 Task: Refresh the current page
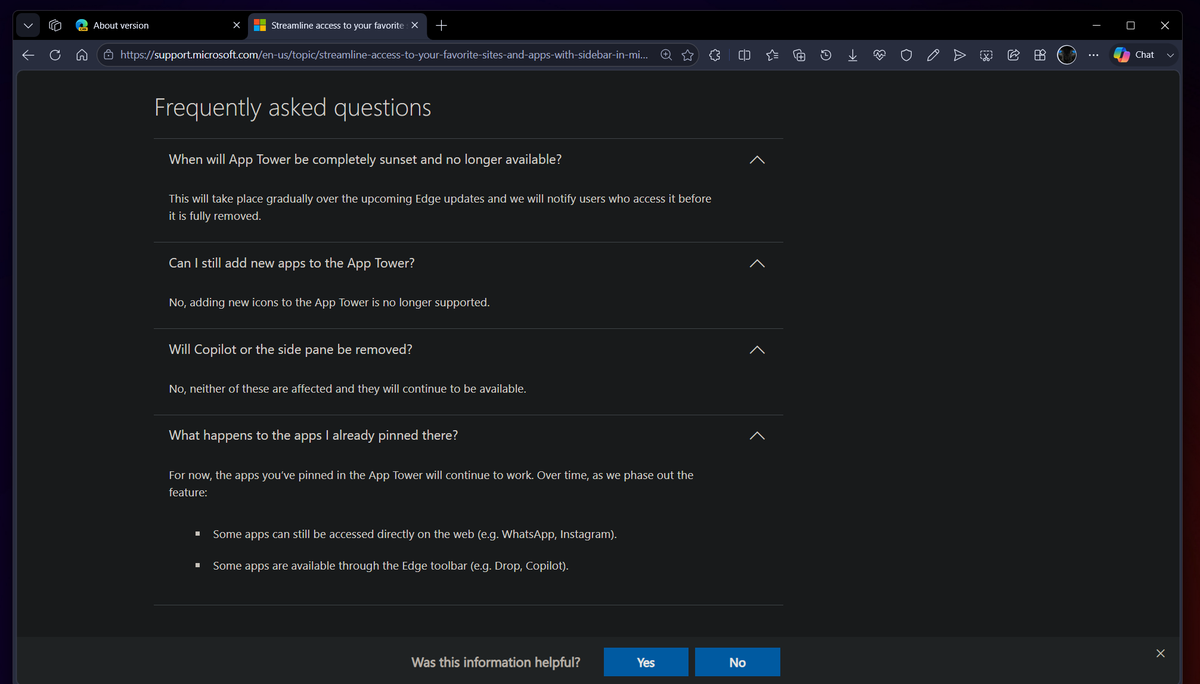click(55, 55)
